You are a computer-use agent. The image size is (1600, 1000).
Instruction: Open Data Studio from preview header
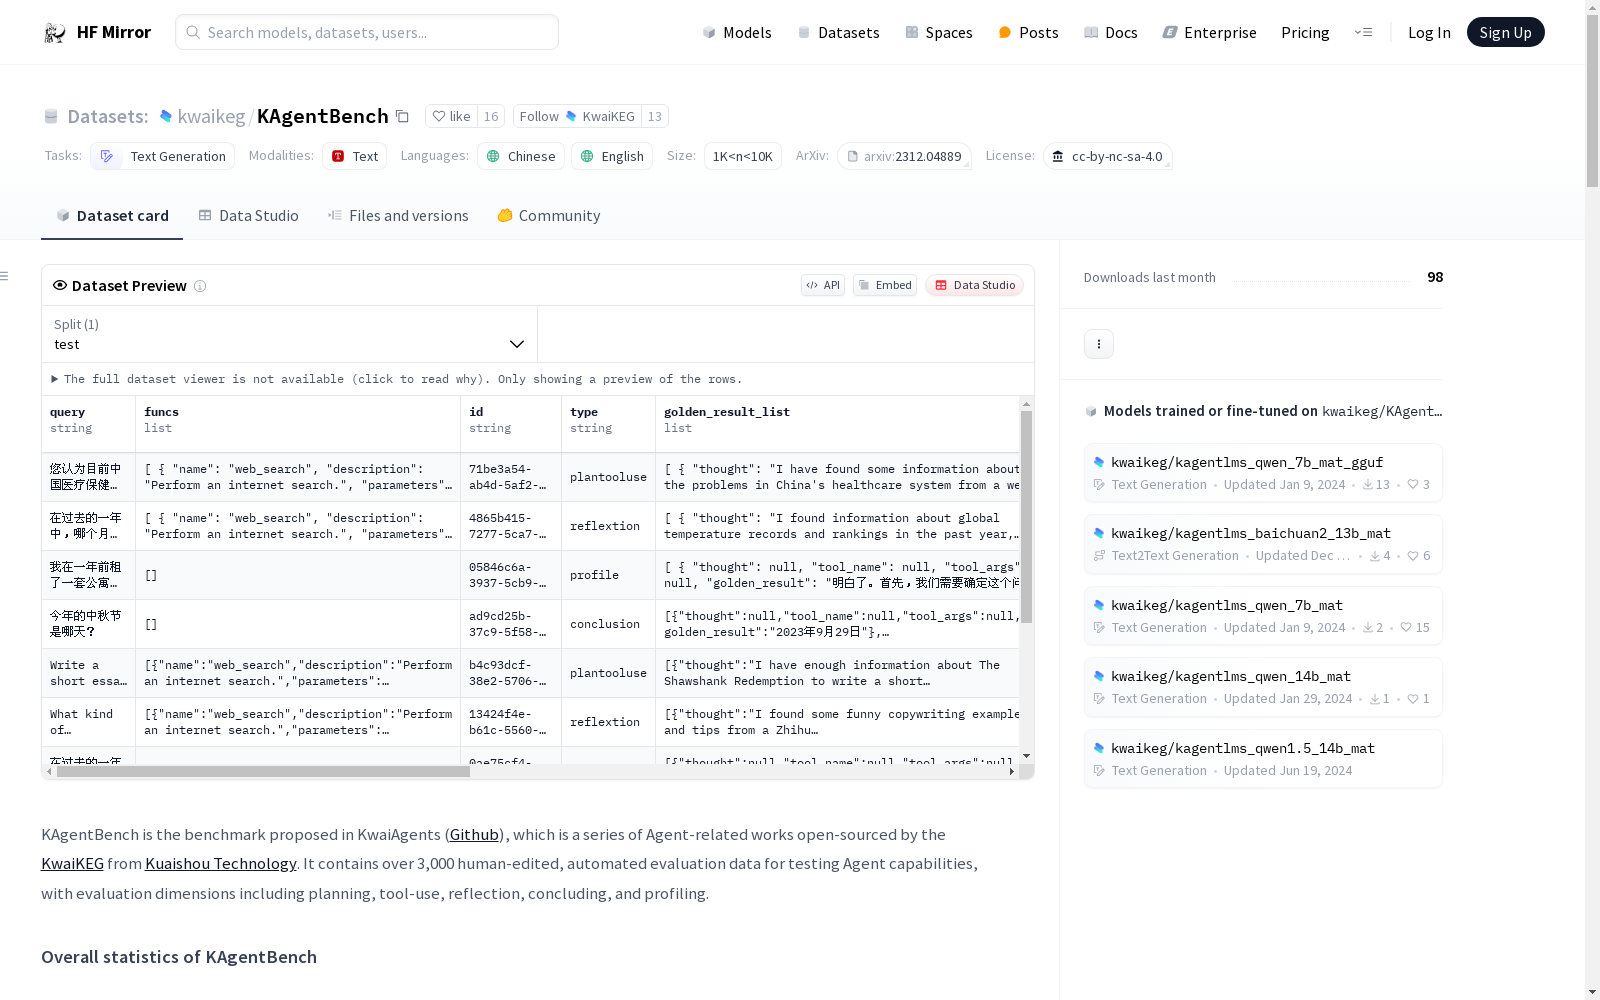tap(974, 285)
